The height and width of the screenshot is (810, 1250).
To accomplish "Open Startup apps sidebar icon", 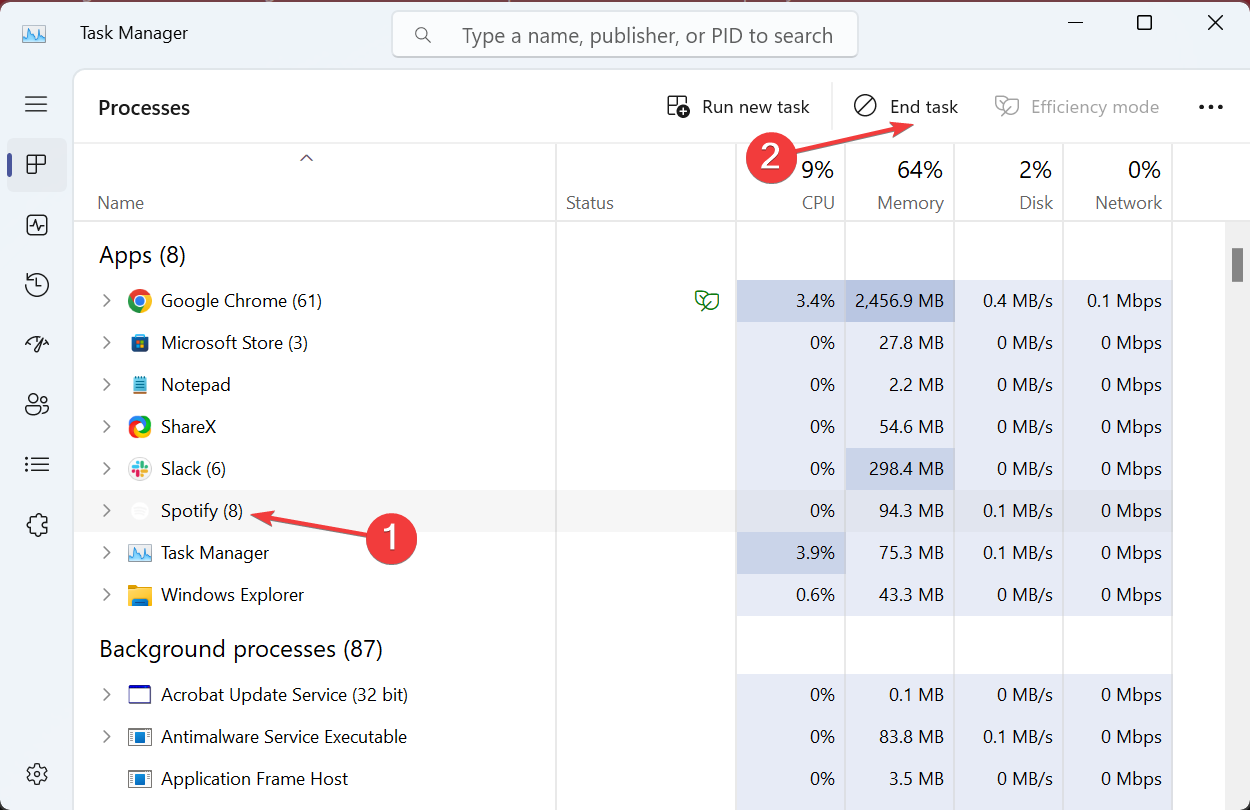I will pos(37,344).
